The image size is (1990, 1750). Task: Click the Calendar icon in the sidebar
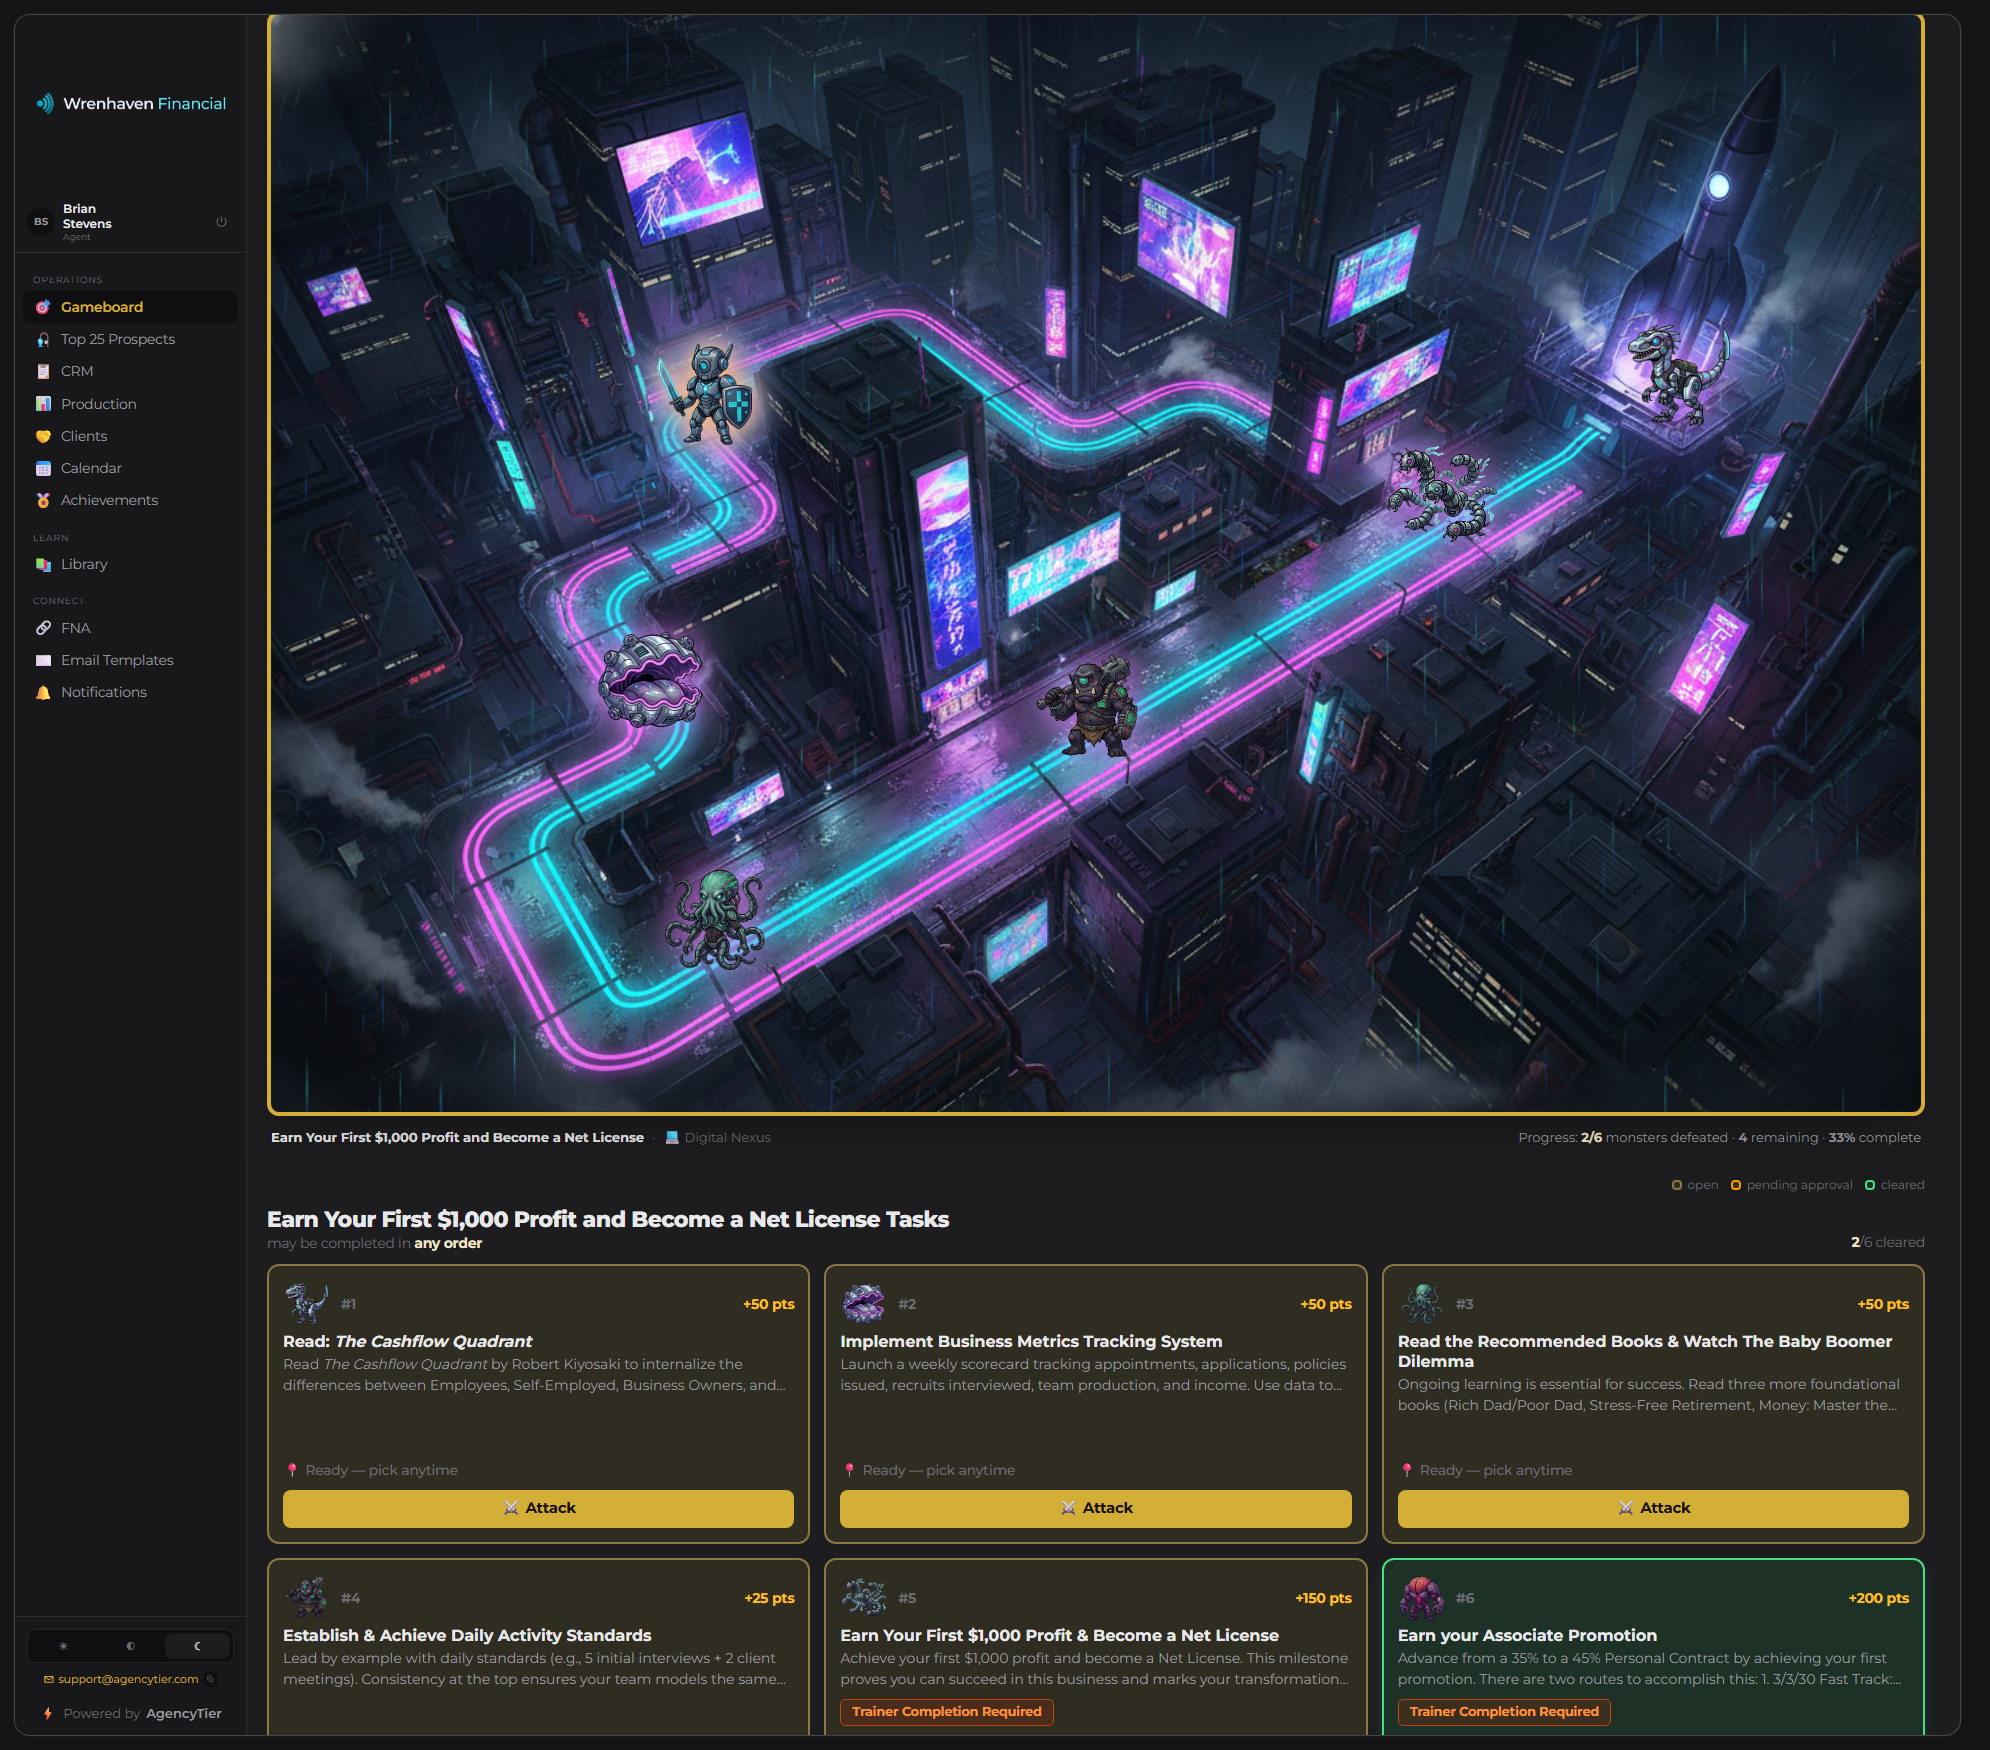tap(43, 468)
